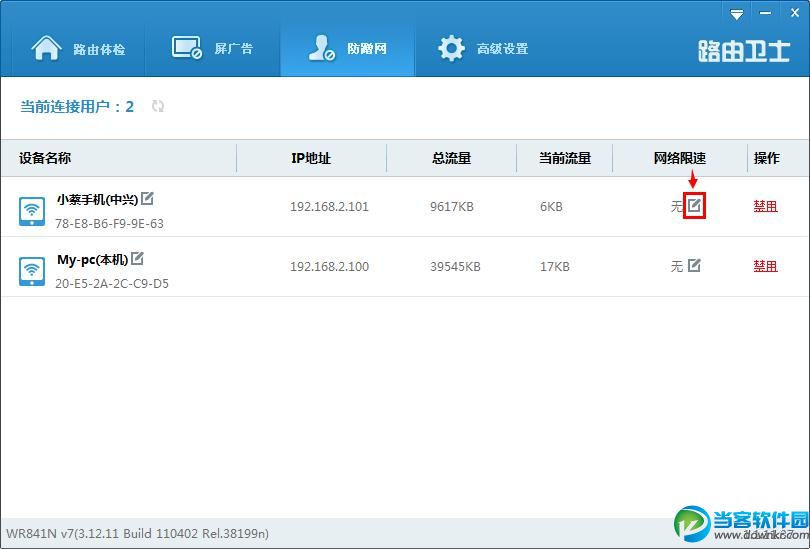Open the title bar dropdown menu arrow
This screenshot has height=549, width=810.
(737, 14)
